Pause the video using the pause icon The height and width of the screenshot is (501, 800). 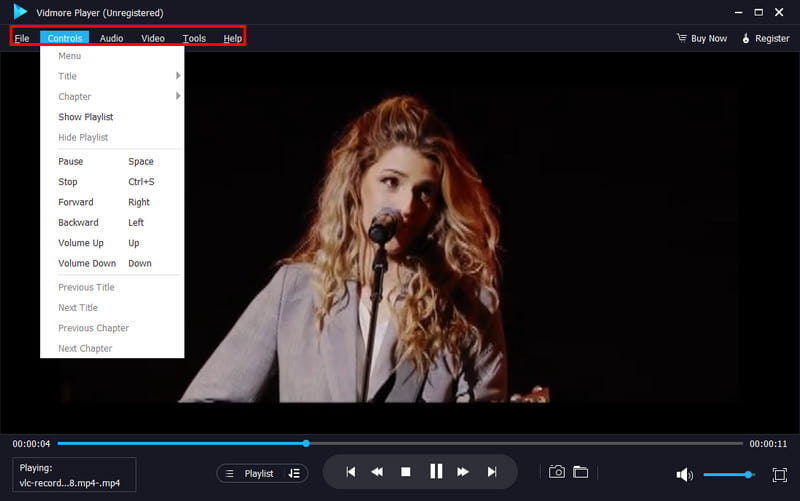(436, 472)
